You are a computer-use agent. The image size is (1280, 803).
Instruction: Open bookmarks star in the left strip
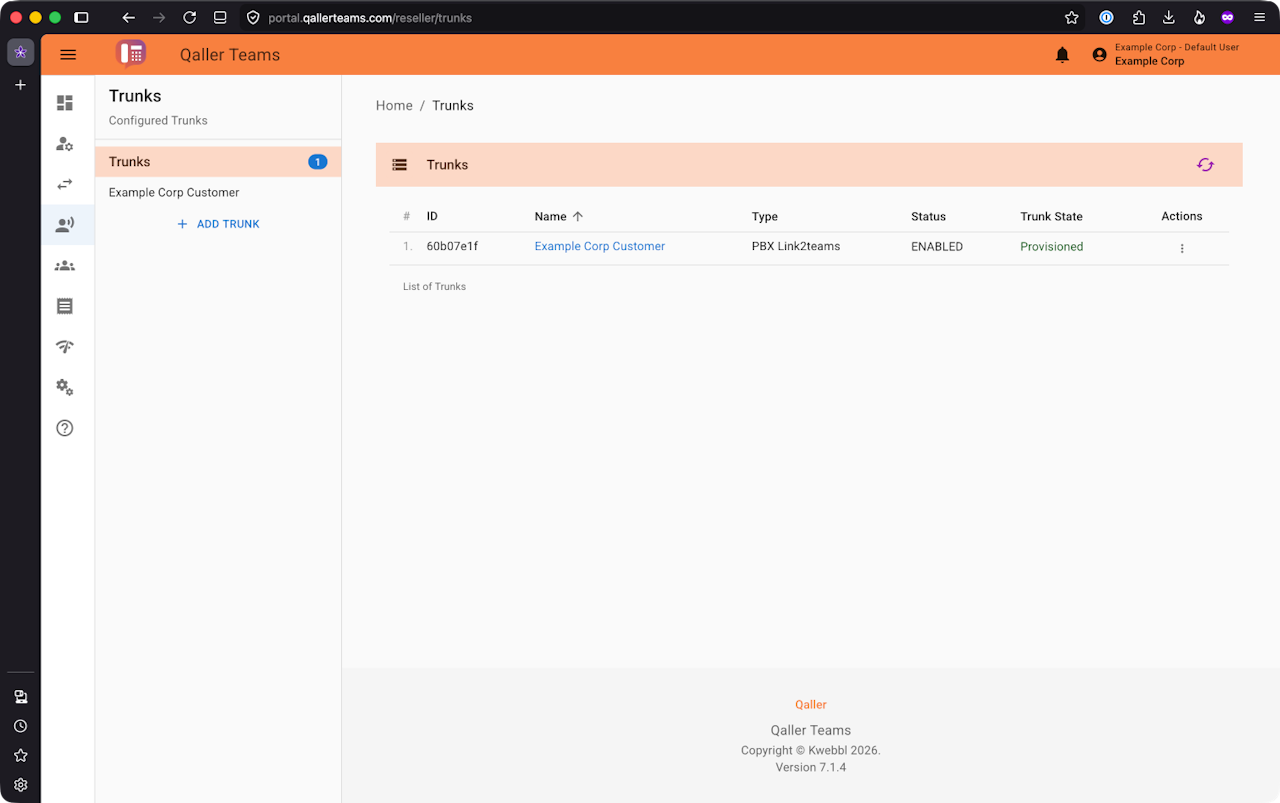click(x=20, y=755)
